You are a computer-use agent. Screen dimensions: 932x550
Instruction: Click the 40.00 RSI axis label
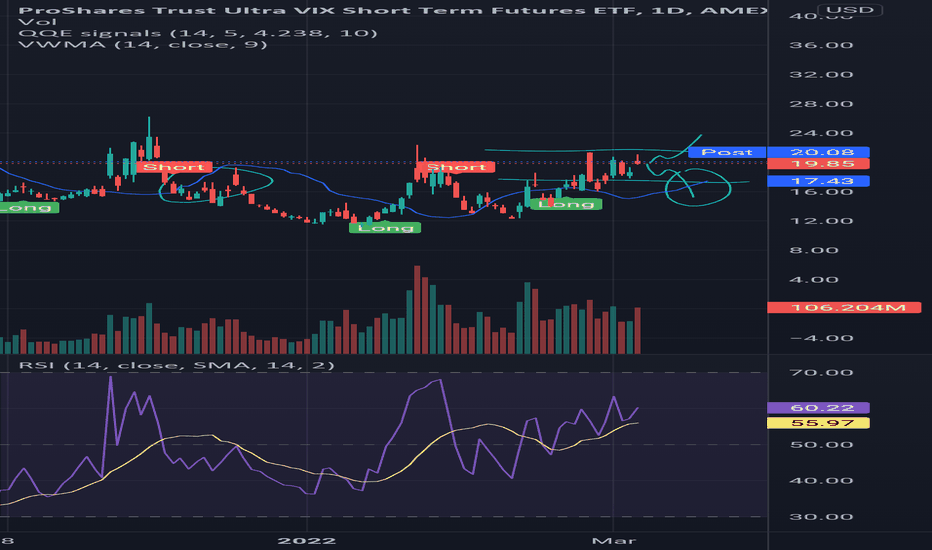pyautogui.click(x=821, y=480)
